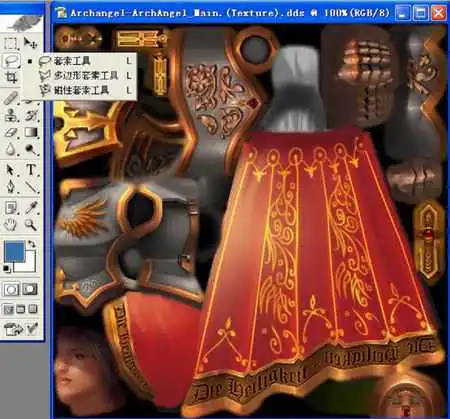Image resolution: width=450 pixels, height=419 pixels.
Task: Select the Rectangular Marquee tool
Action: [11, 43]
